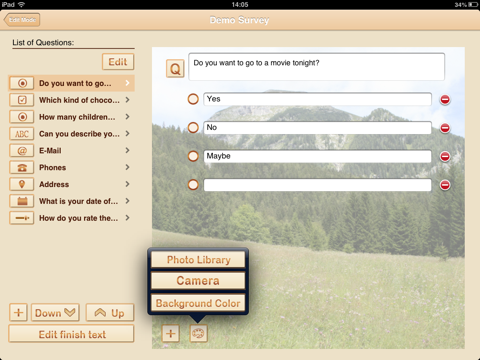Remove the 'No' answer with red minus
This screenshot has width=480, height=360.
[x=445, y=128]
